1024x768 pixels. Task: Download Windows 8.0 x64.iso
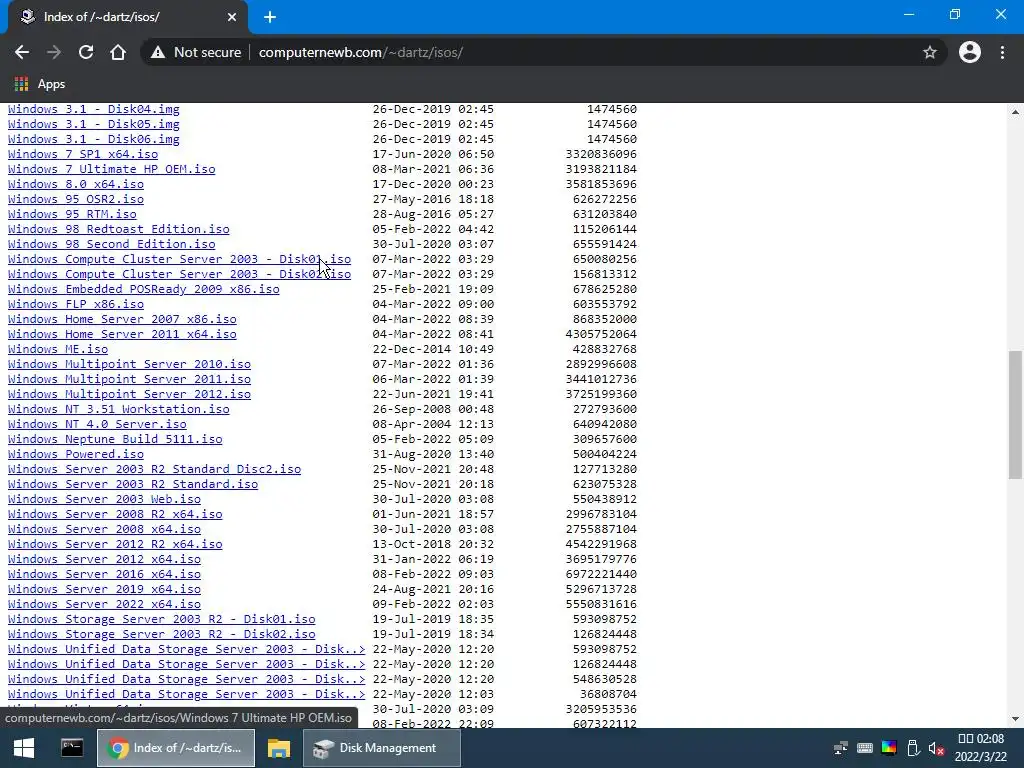(76, 184)
